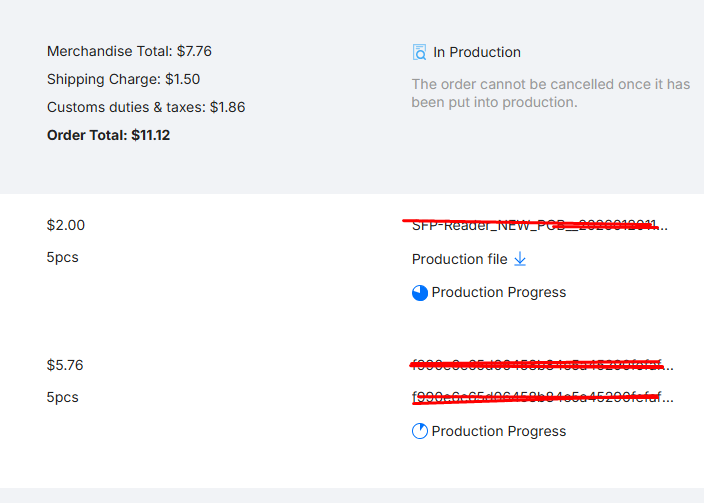Image resolution: width=704 pixels, height=503 pixels.
Task: Click the 5pcs quantity under $2.00
Action: pos(63,258)
